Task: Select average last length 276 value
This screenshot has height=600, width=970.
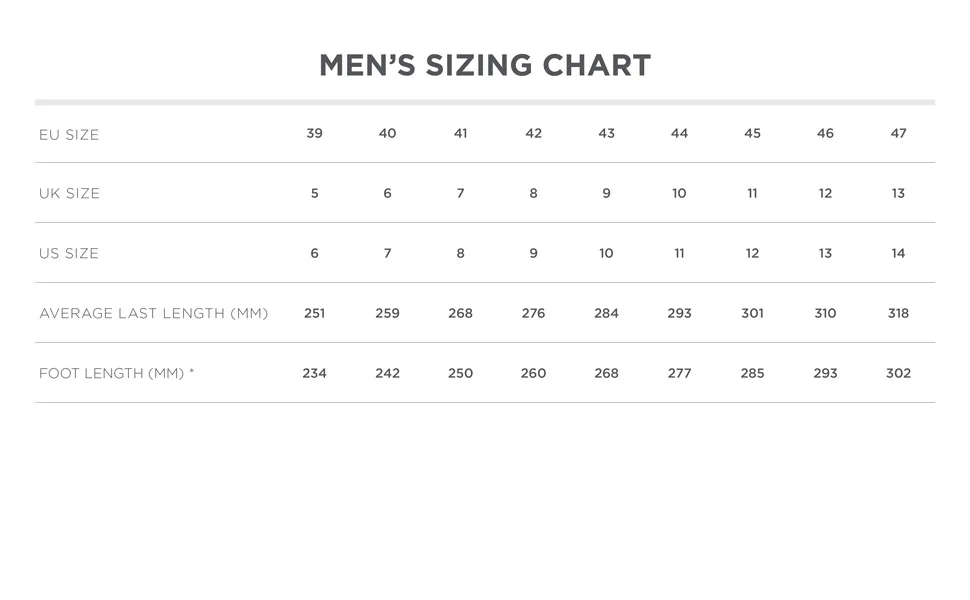Action: [x=533, y=314]
